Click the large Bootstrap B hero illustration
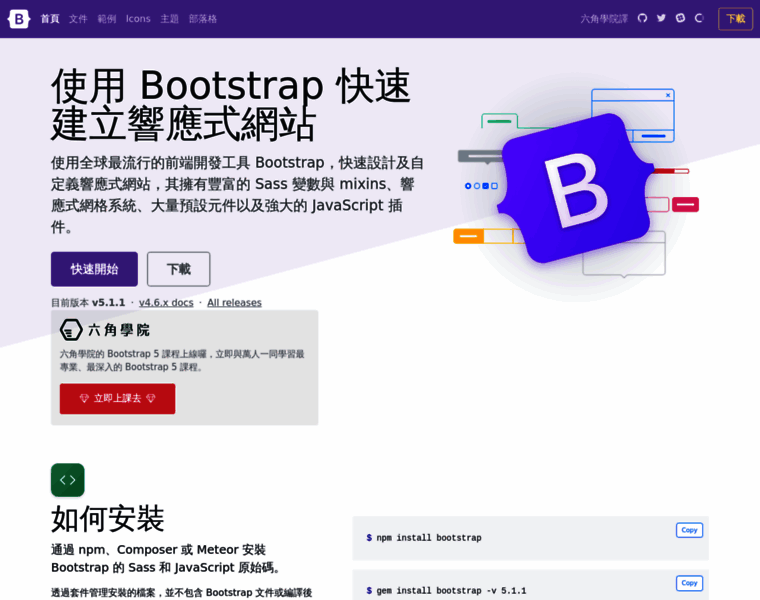 [576, 189]
